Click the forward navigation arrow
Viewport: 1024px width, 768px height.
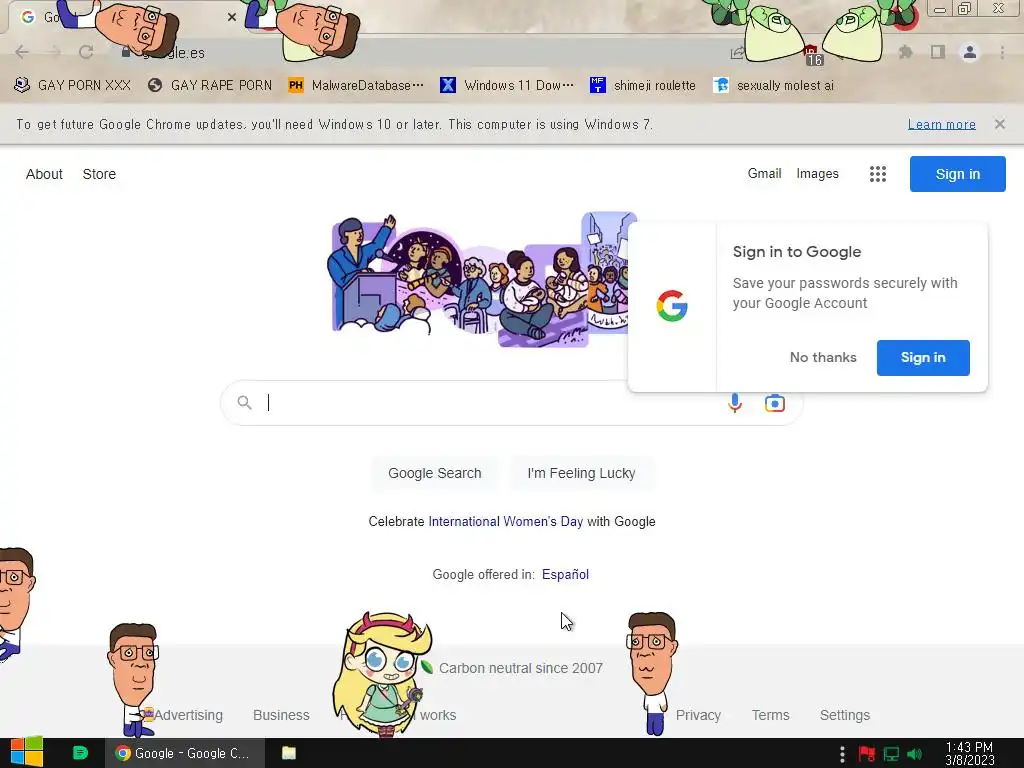click(x=54, y=52)
